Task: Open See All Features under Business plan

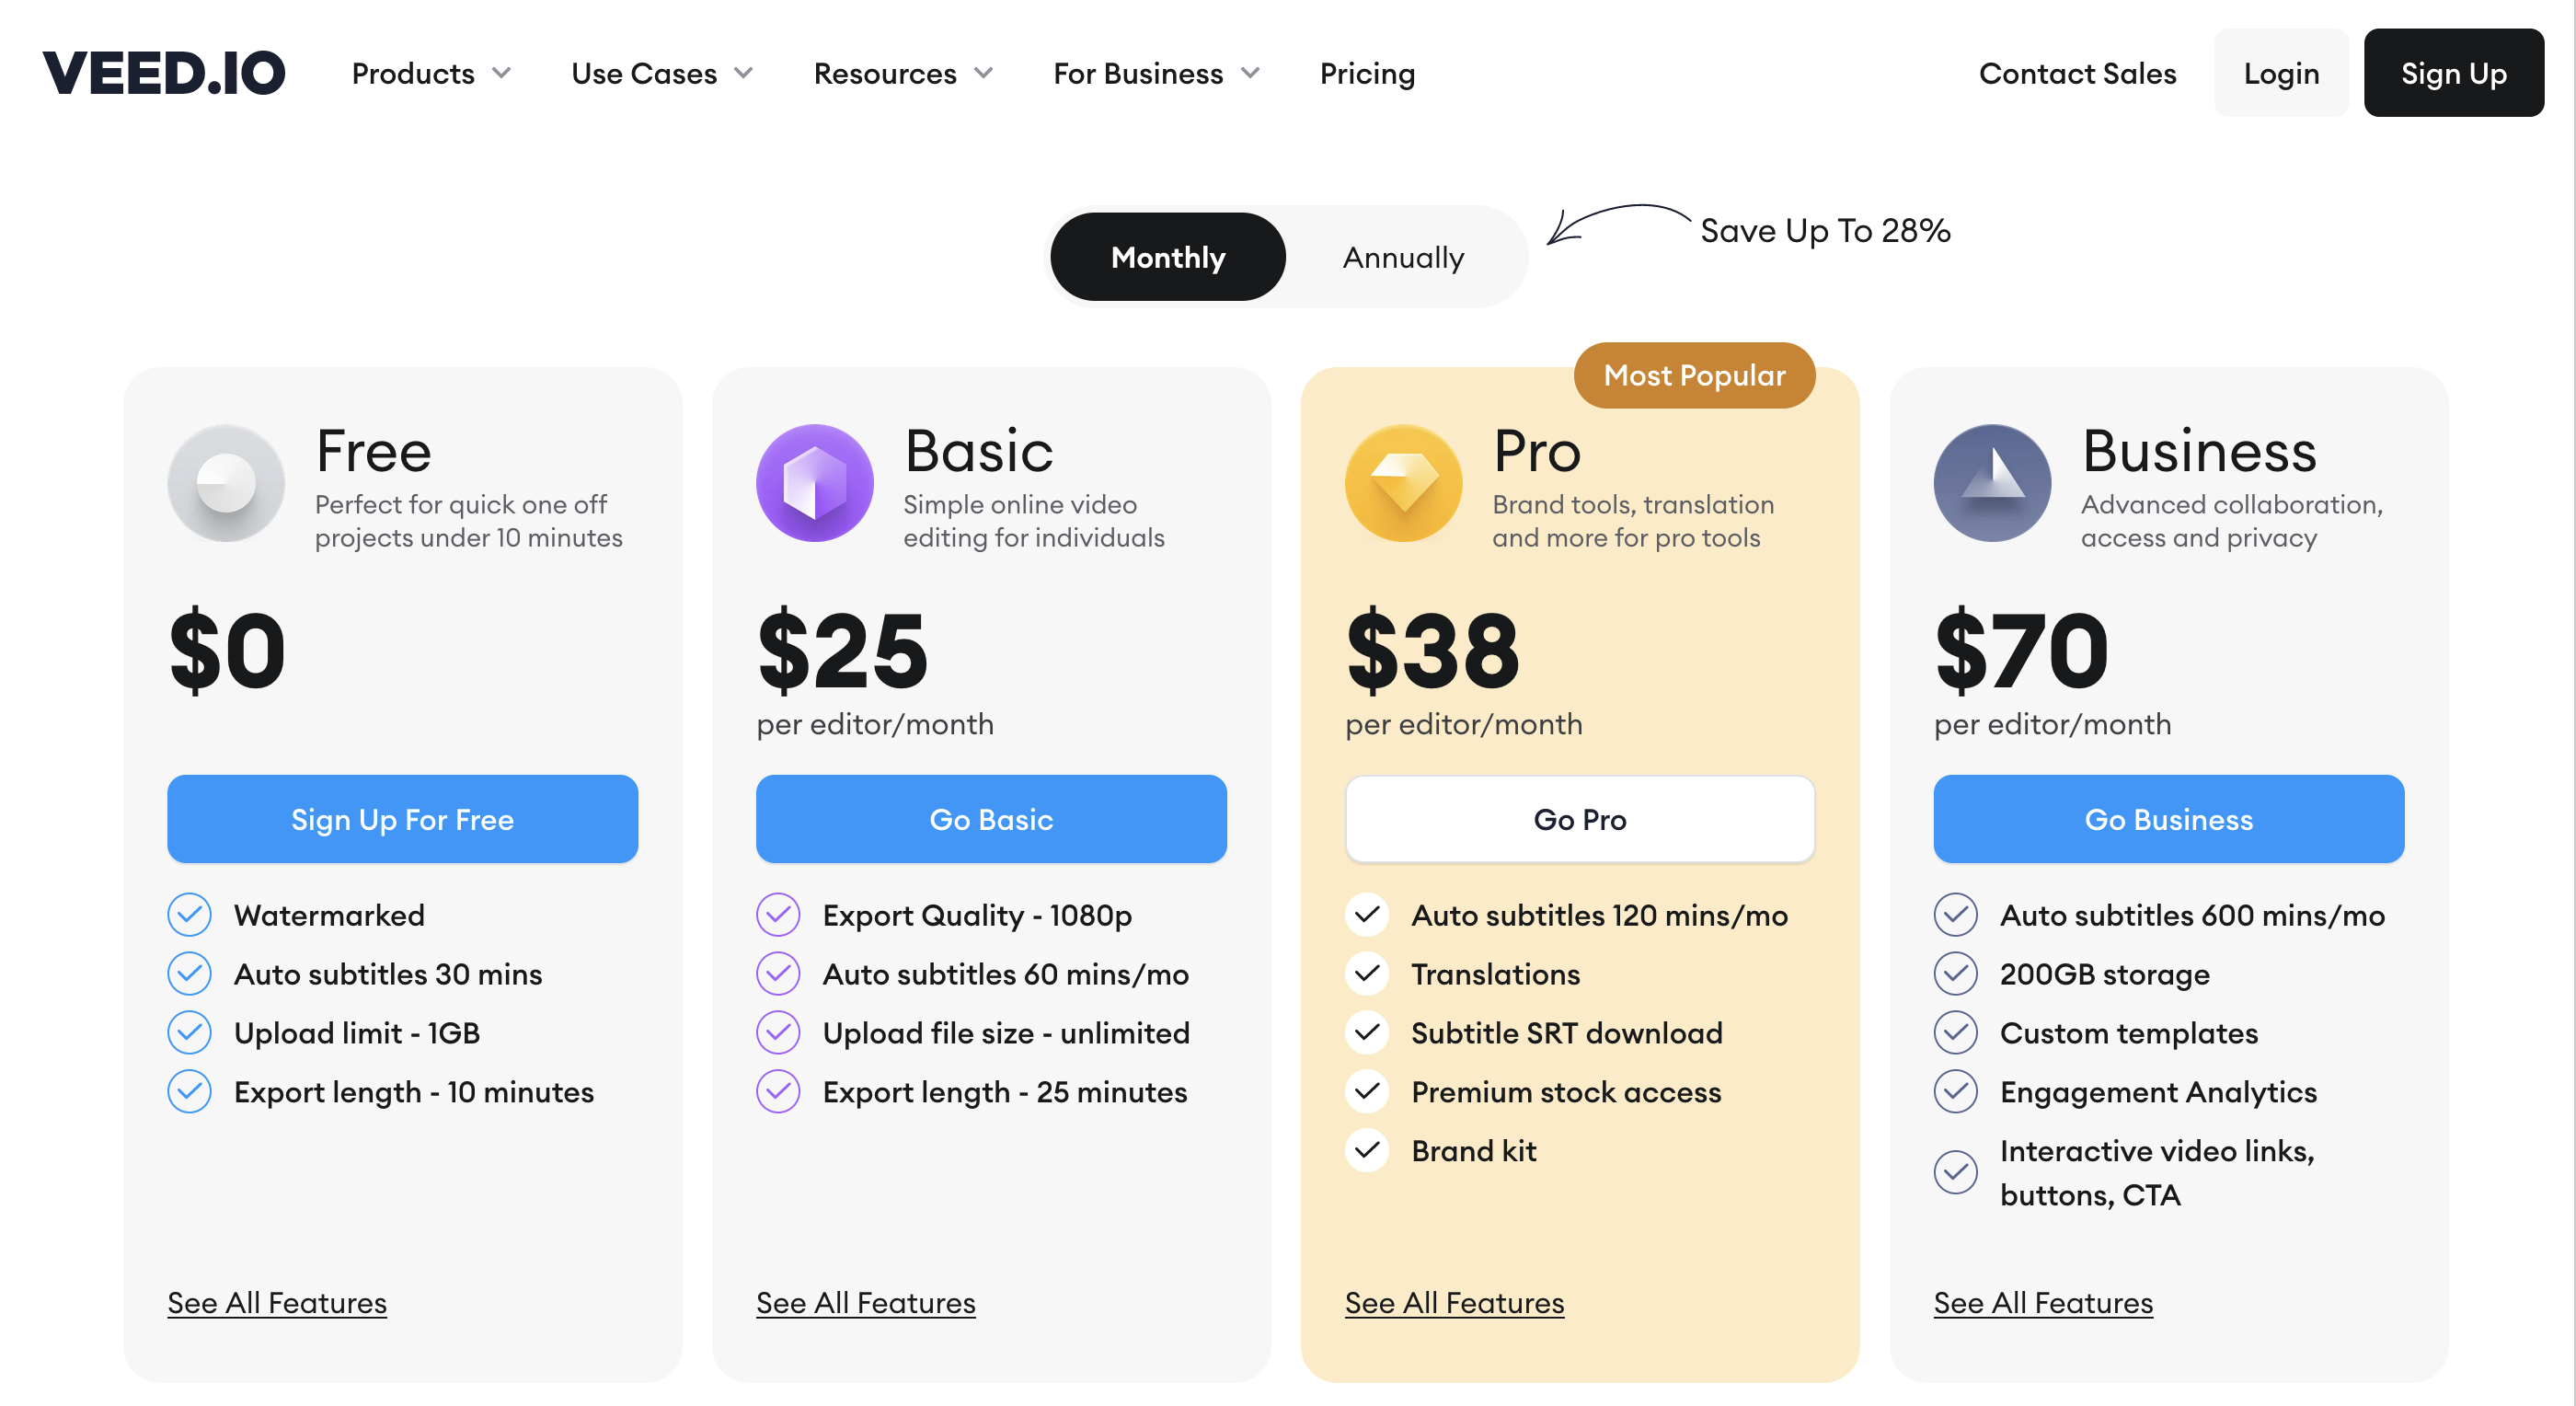Action: tap(2043, 1303)
